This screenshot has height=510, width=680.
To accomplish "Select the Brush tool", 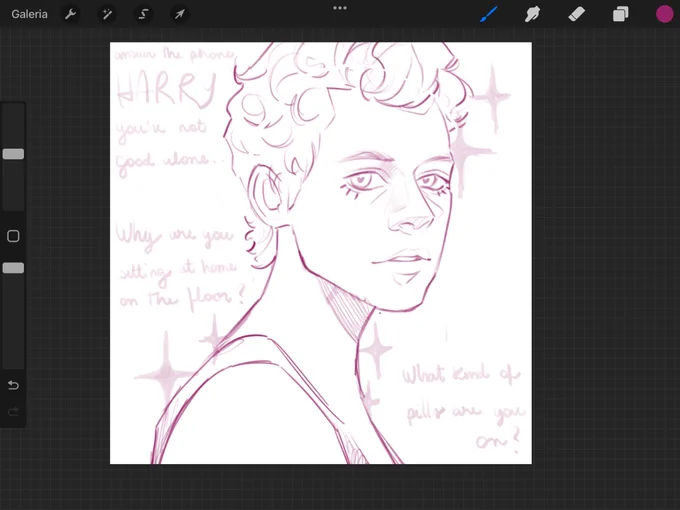I will coord(489,14).
